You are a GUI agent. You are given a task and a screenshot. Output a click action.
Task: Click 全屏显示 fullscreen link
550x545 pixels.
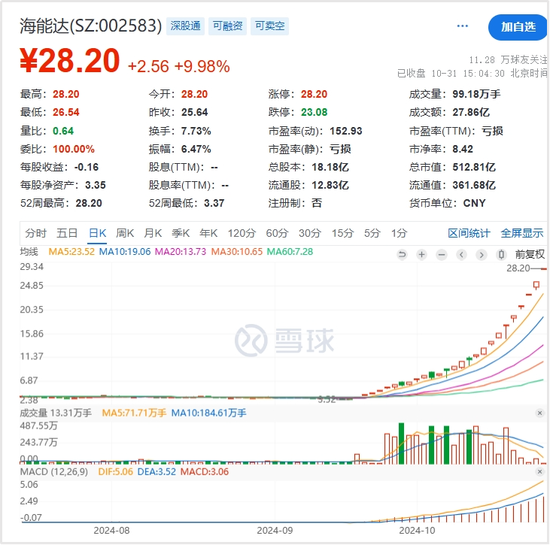522,233
